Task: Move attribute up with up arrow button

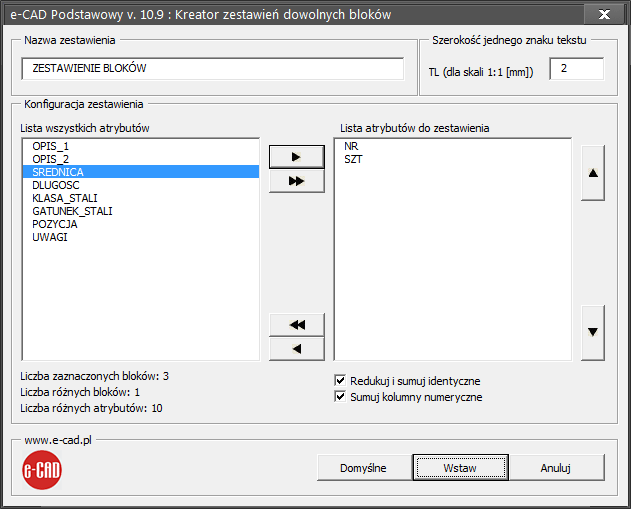Action: coord(593,173)
